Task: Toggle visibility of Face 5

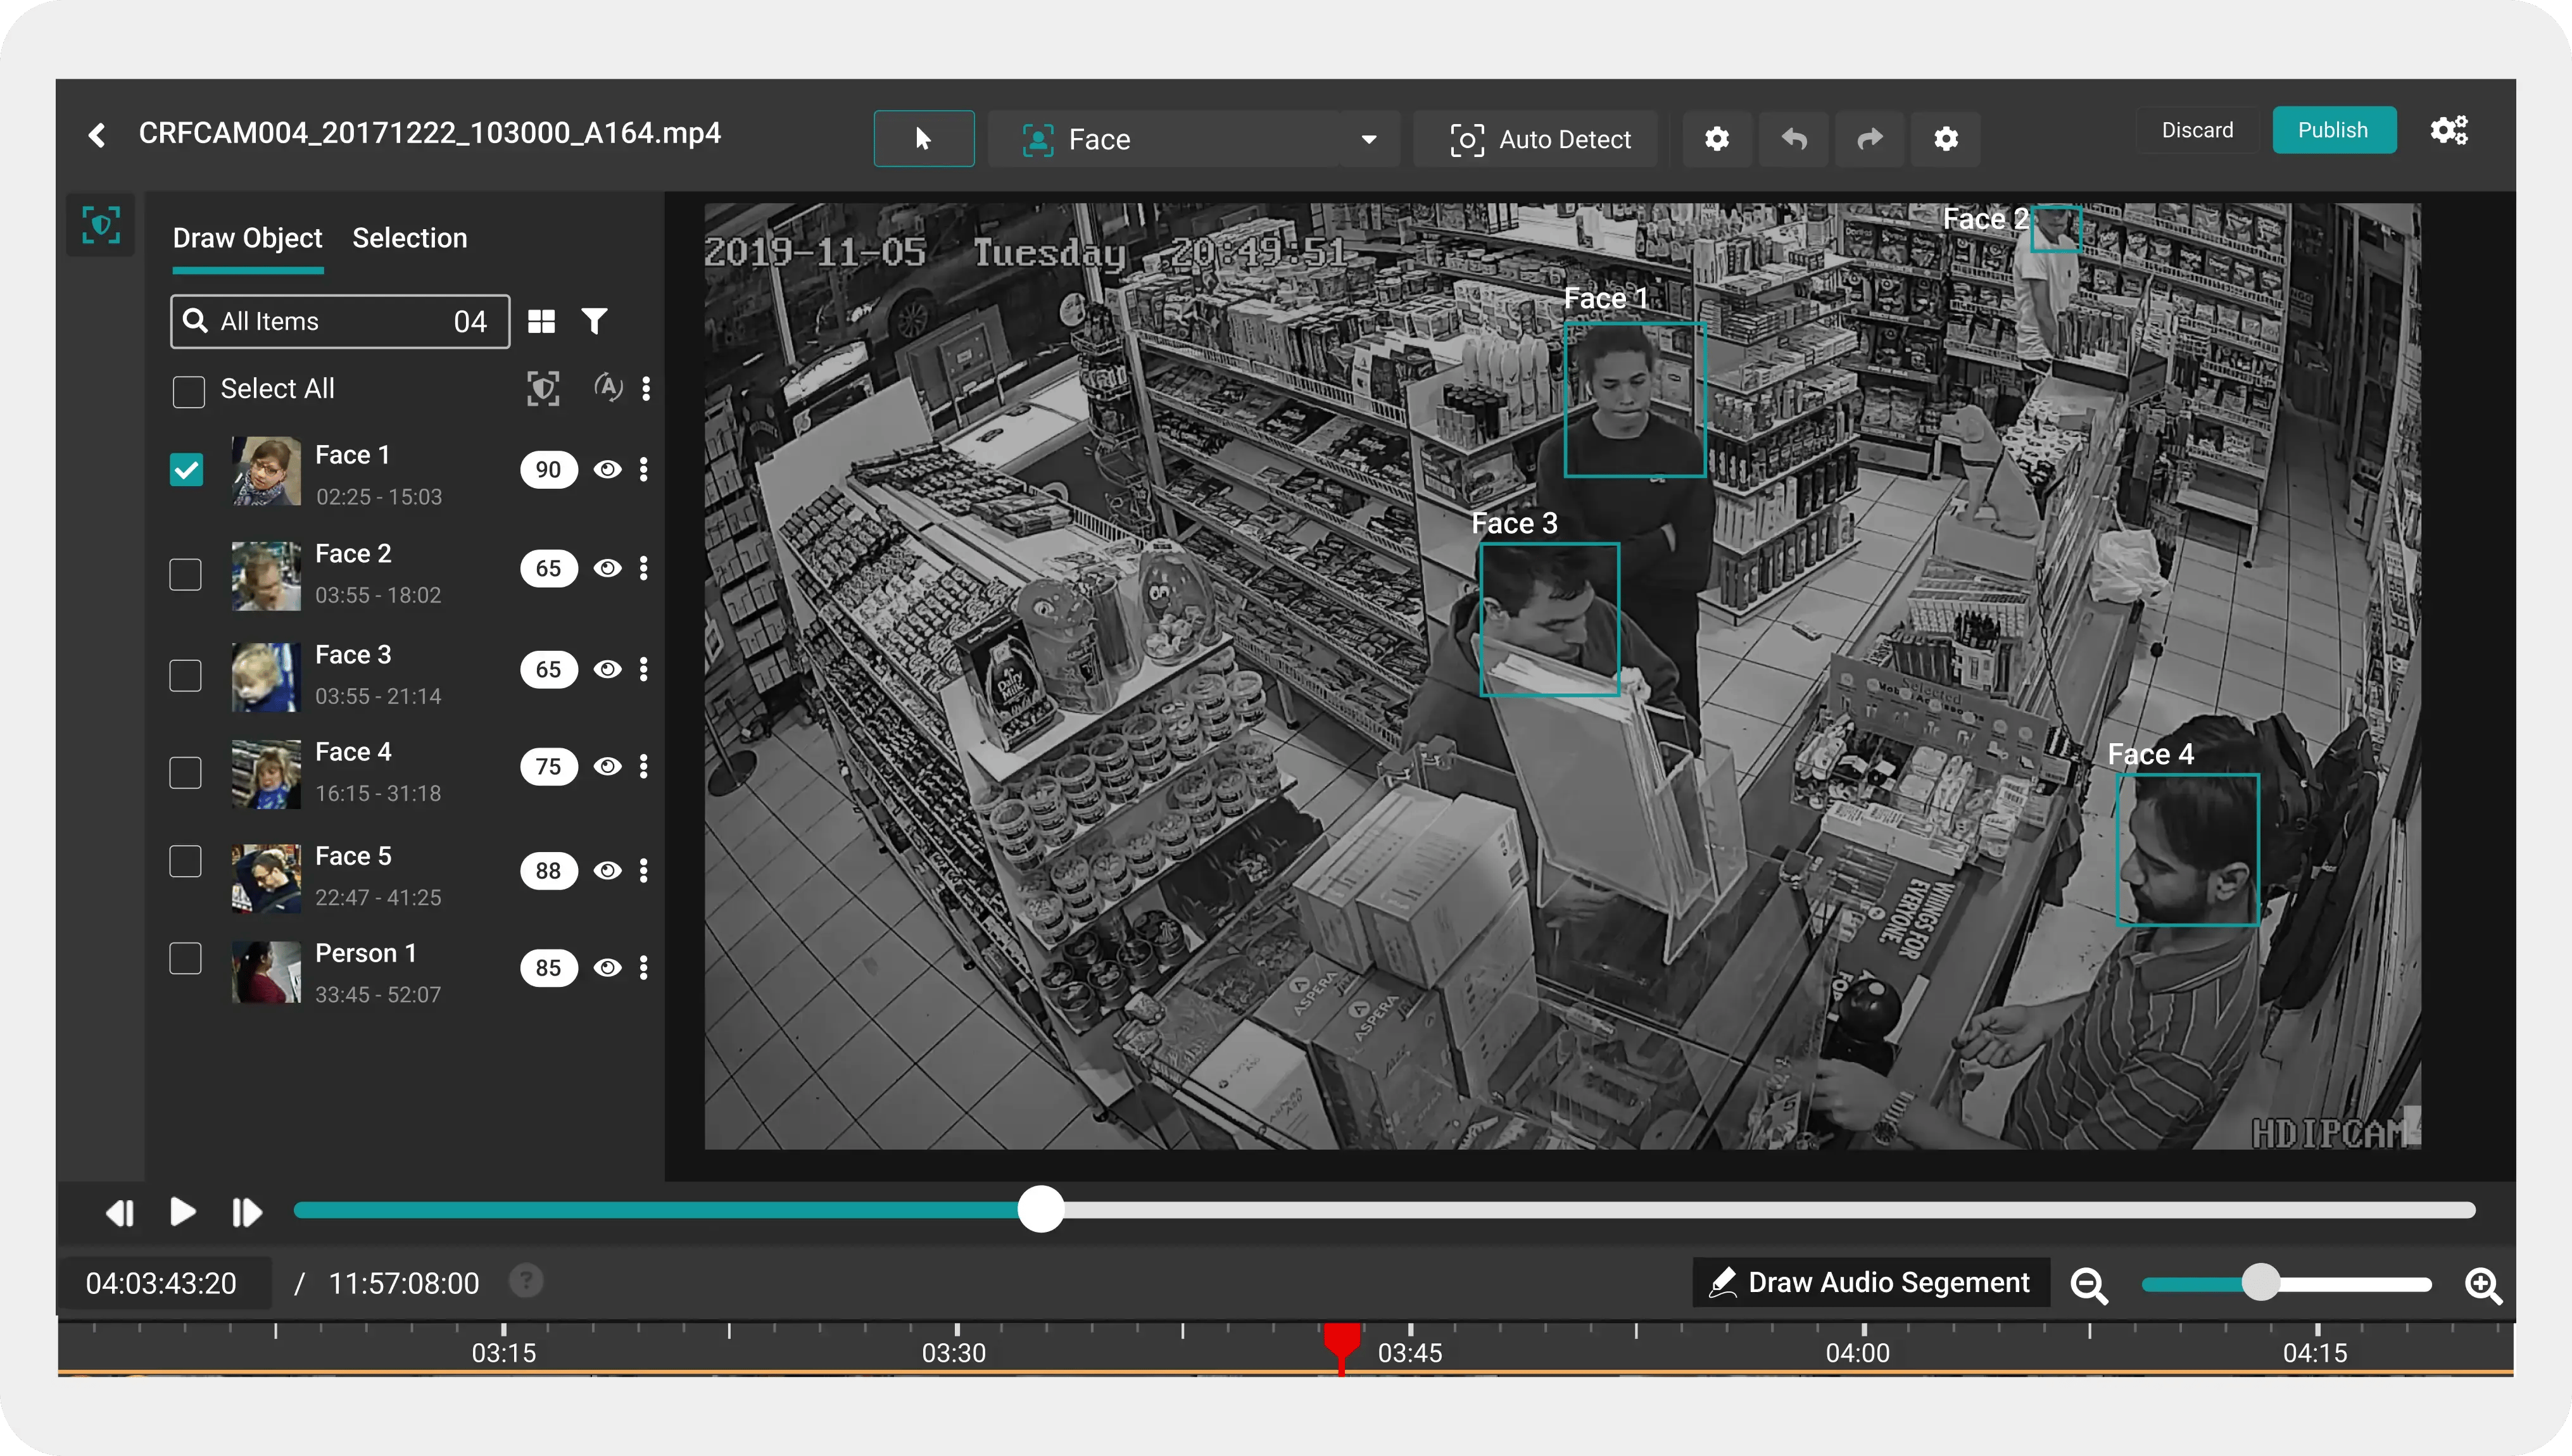Action: tap(607, 870)
